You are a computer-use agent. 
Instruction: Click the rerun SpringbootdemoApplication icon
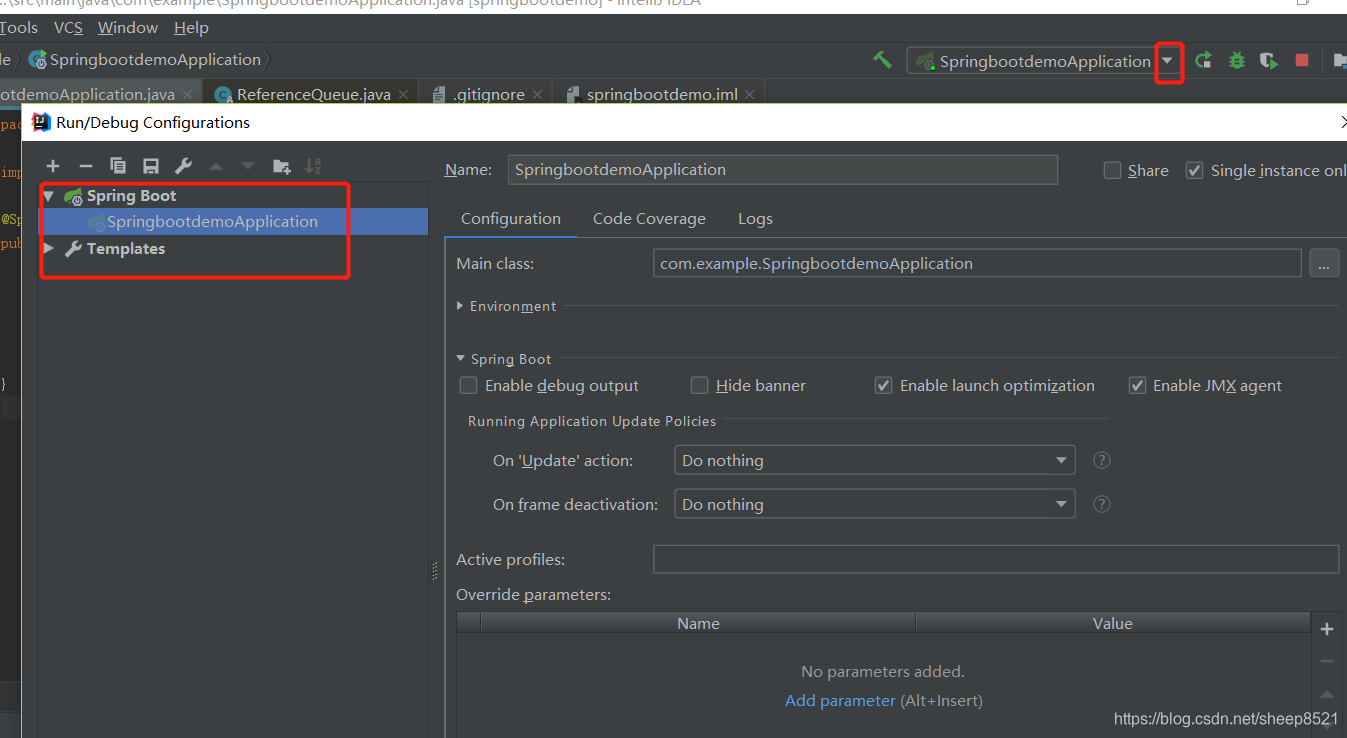(x=1204, y=60)
